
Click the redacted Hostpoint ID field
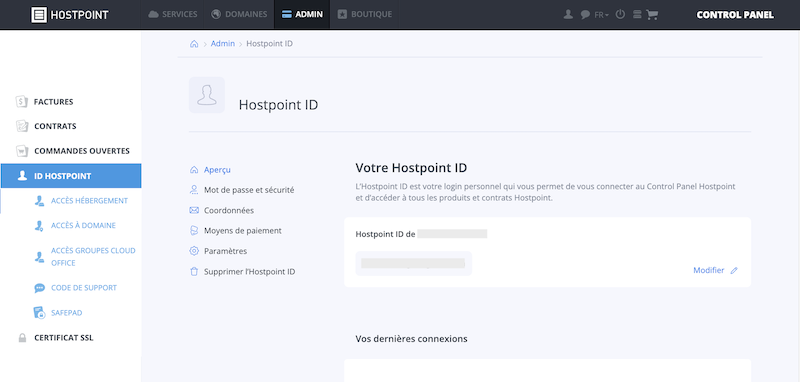pyautogui.click(x=414, y=263)
